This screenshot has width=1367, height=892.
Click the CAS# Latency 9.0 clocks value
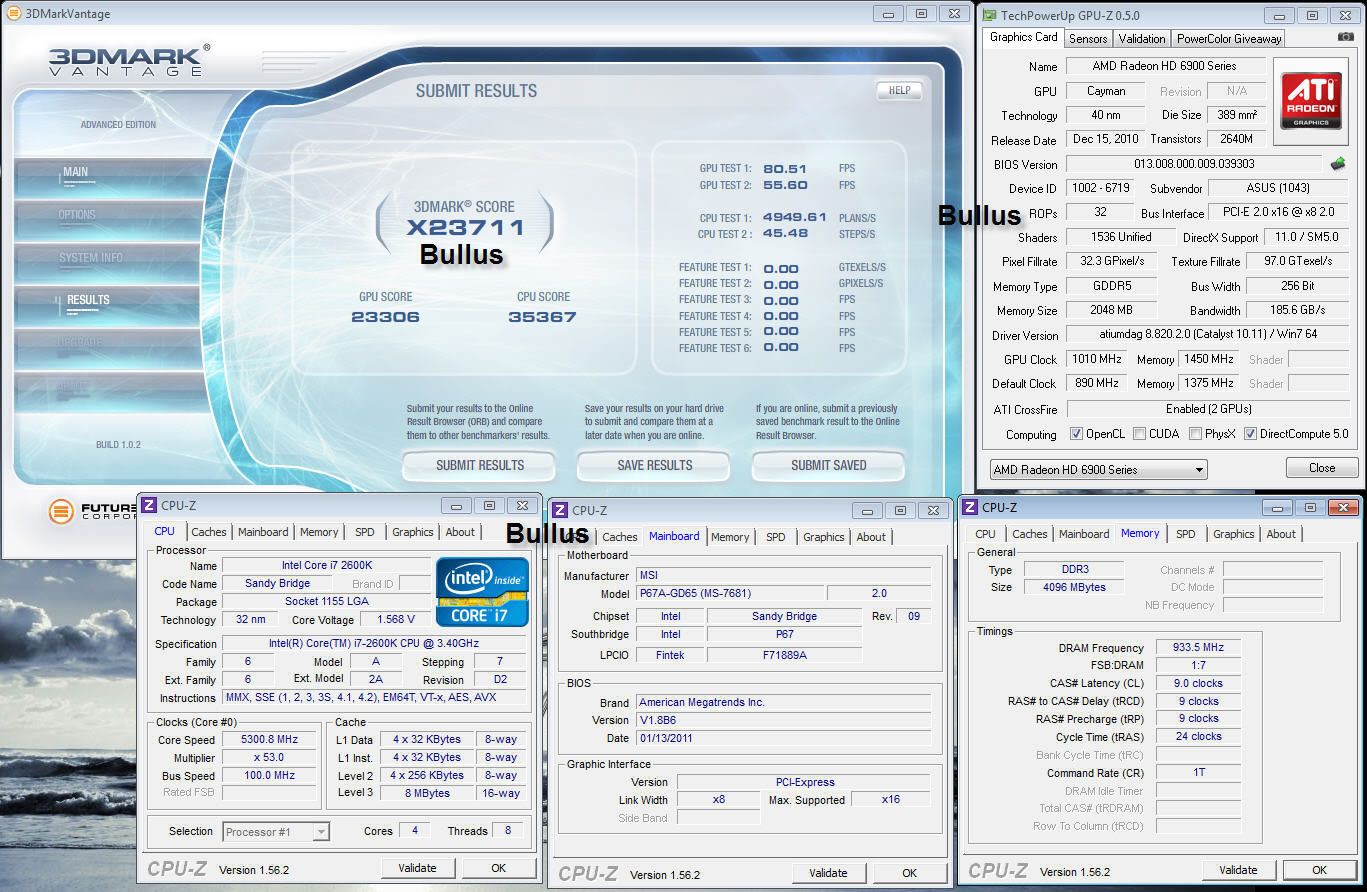(1198, 684)
